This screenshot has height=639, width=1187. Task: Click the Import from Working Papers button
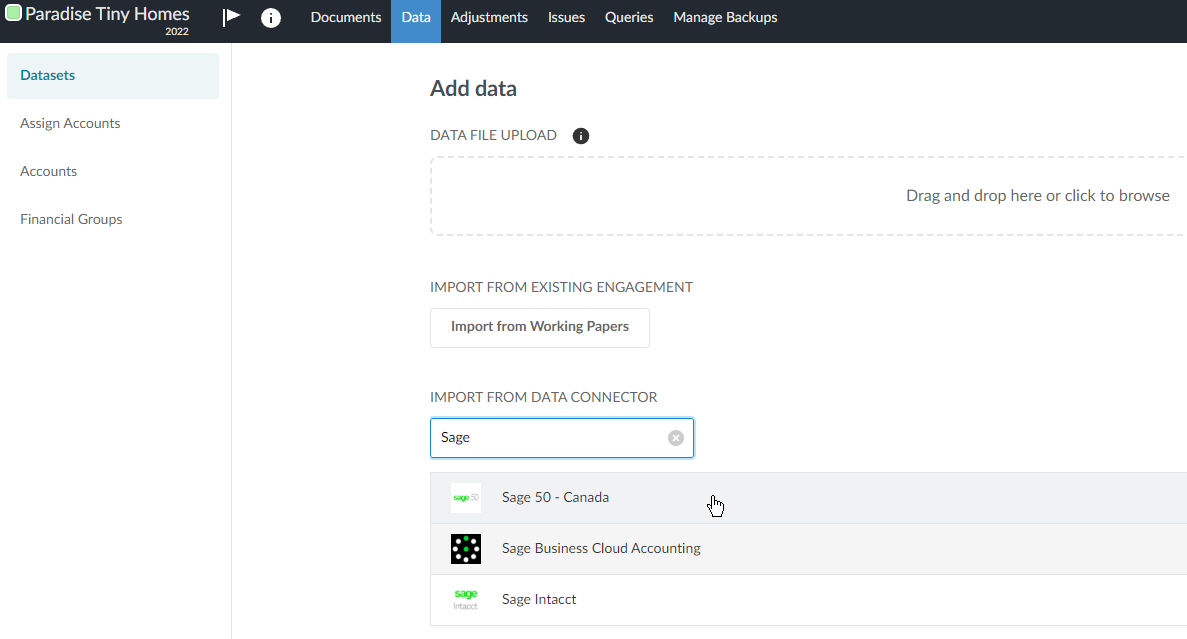539,327
